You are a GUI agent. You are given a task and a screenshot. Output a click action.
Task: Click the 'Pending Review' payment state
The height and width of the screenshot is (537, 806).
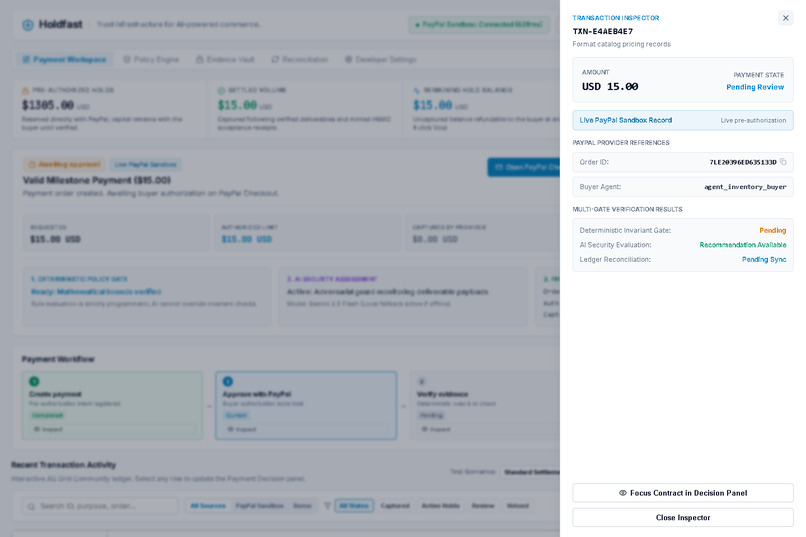[755, 87]
